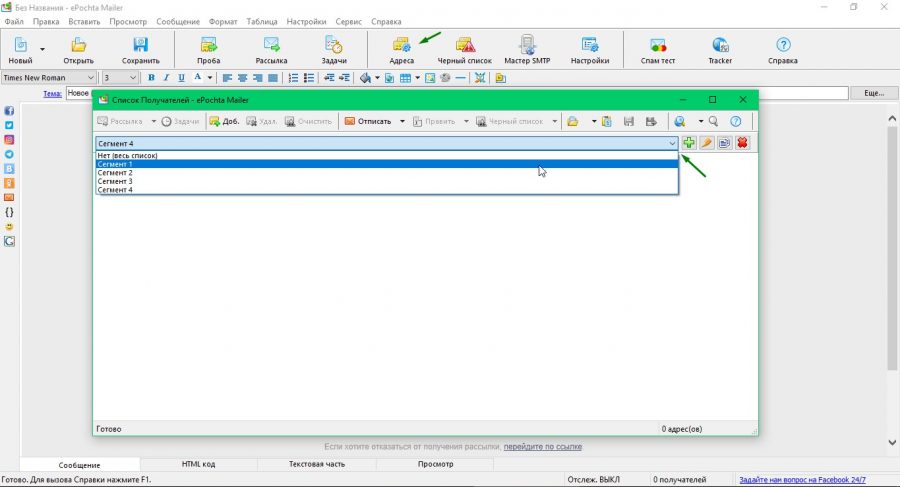This screenshot has width=900, height=487.
Task: Select Сегмент 2 in dropdown list
Action: pos(387,172)
